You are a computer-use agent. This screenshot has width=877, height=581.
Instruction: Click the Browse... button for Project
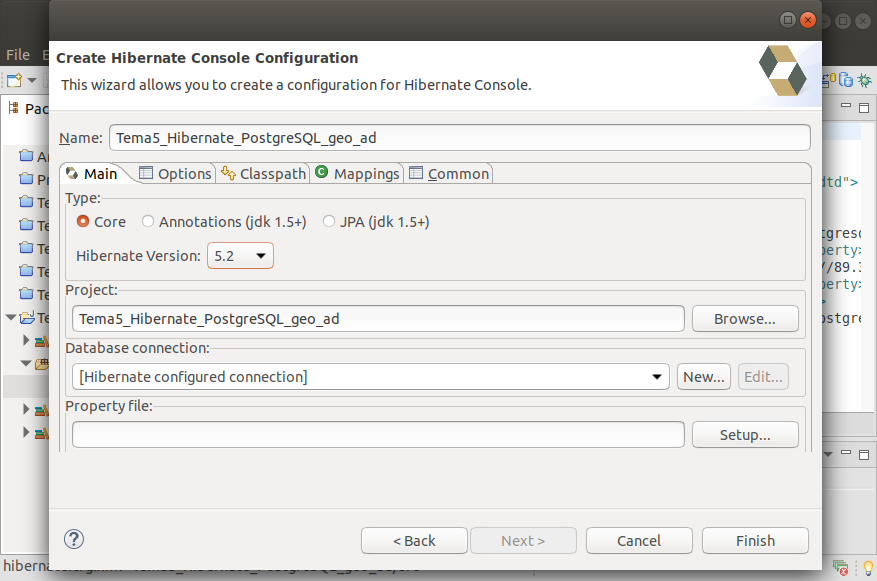click(745, 319)
